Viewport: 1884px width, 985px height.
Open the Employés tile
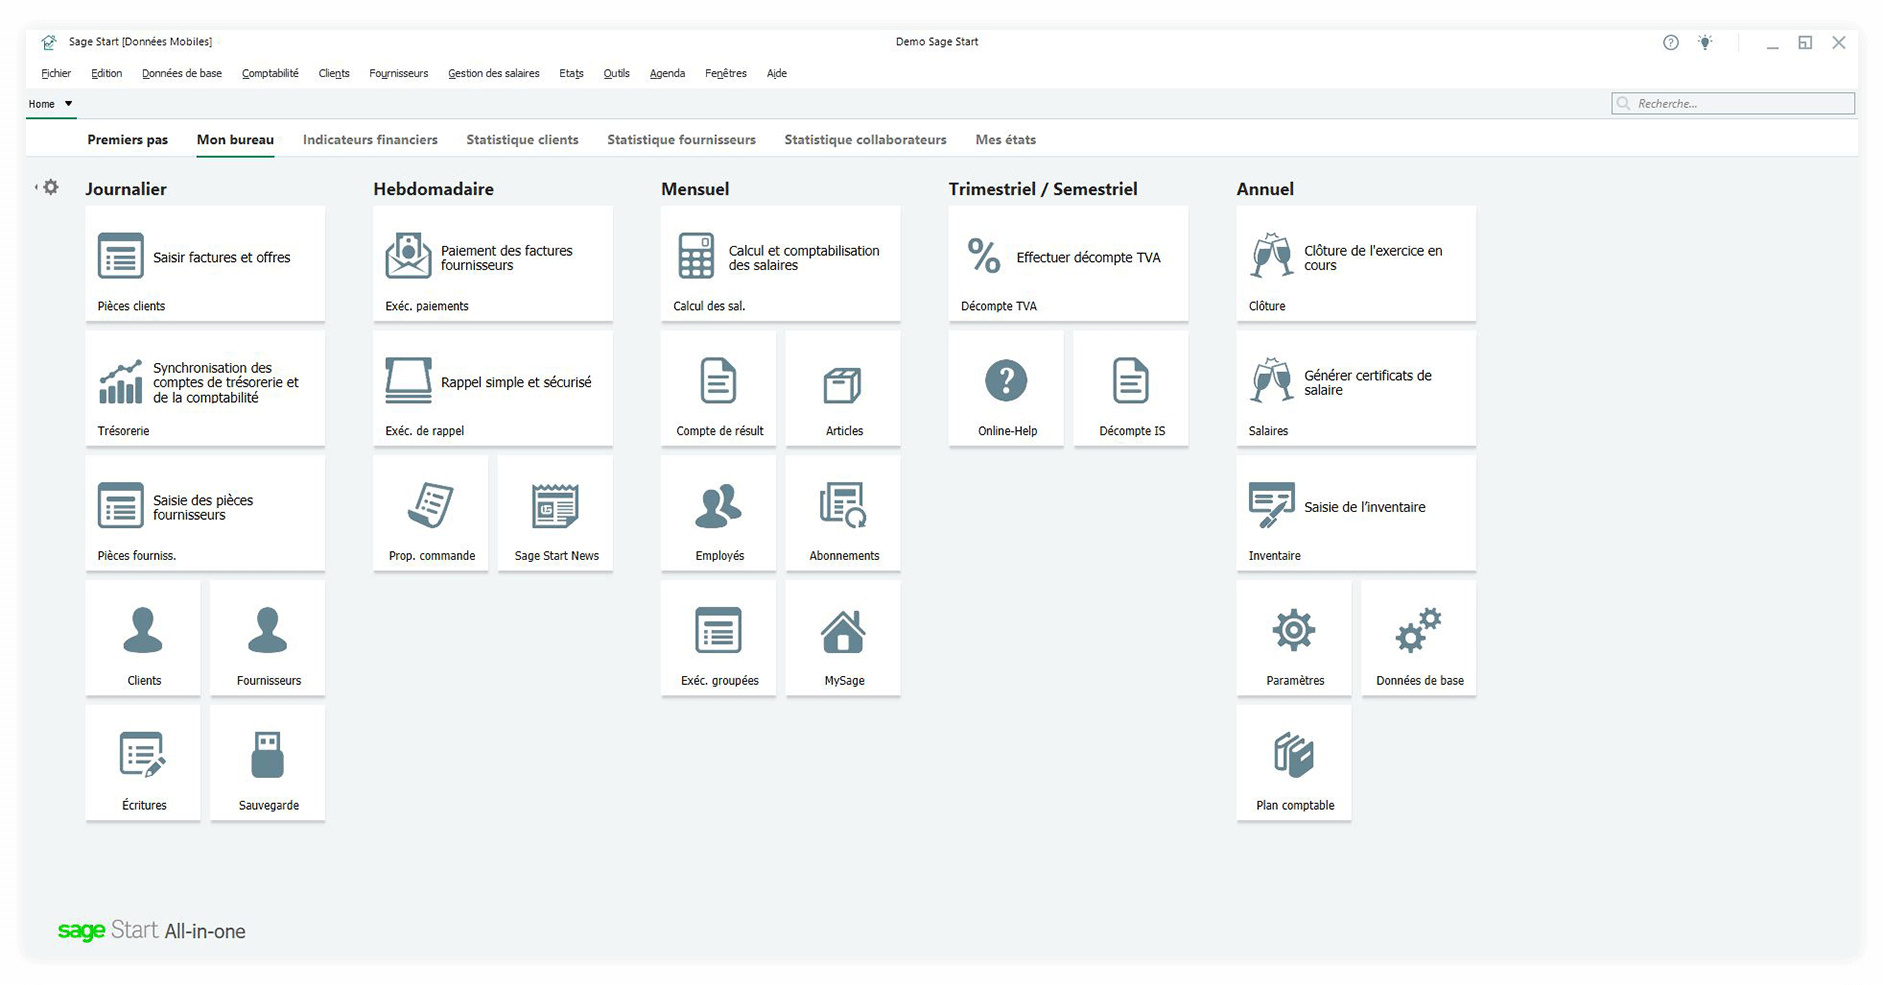point(719,514)
